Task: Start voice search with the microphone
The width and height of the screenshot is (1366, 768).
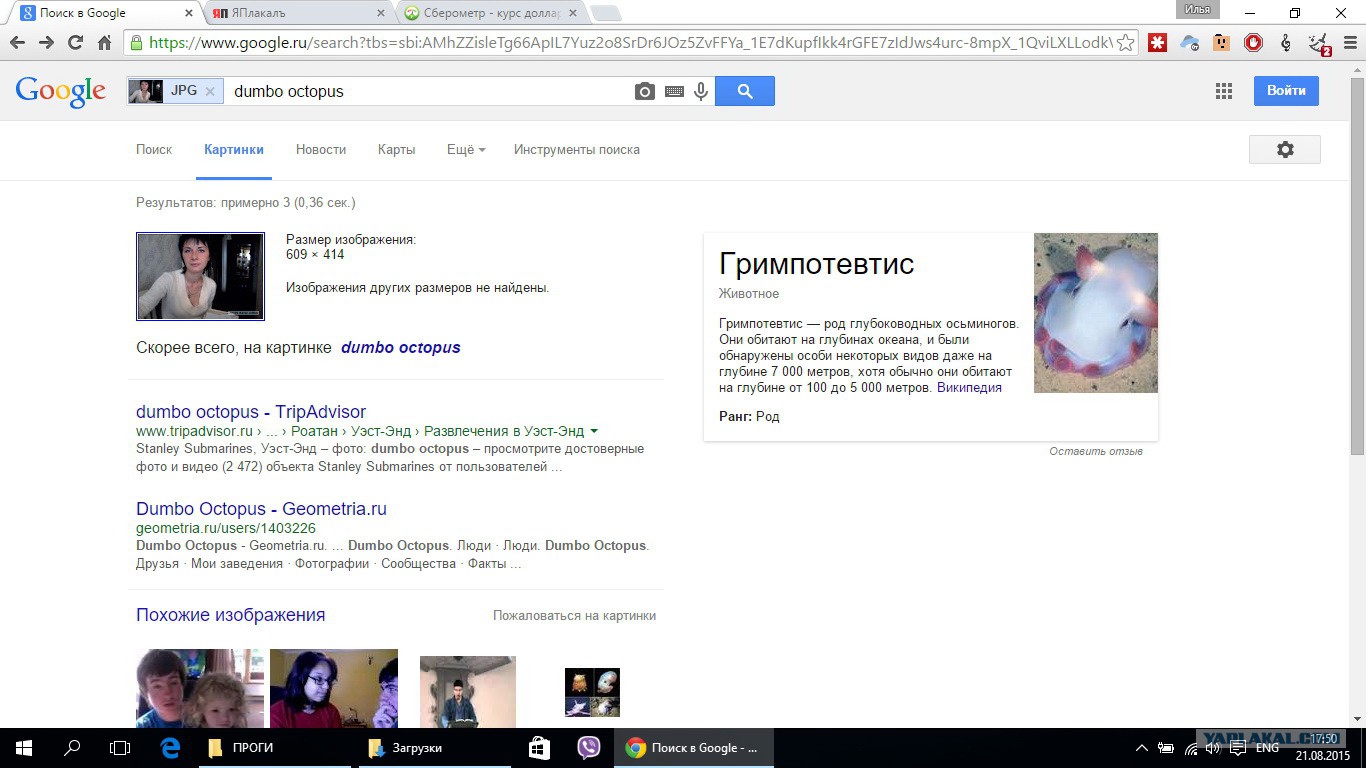Action: [701, 91]
